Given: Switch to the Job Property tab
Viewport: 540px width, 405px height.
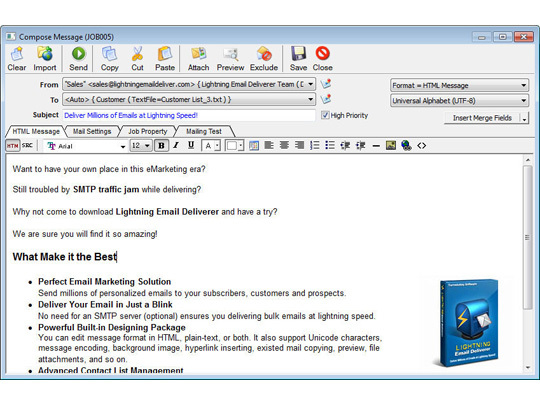Looking at the screenshot, I should 148,131.
